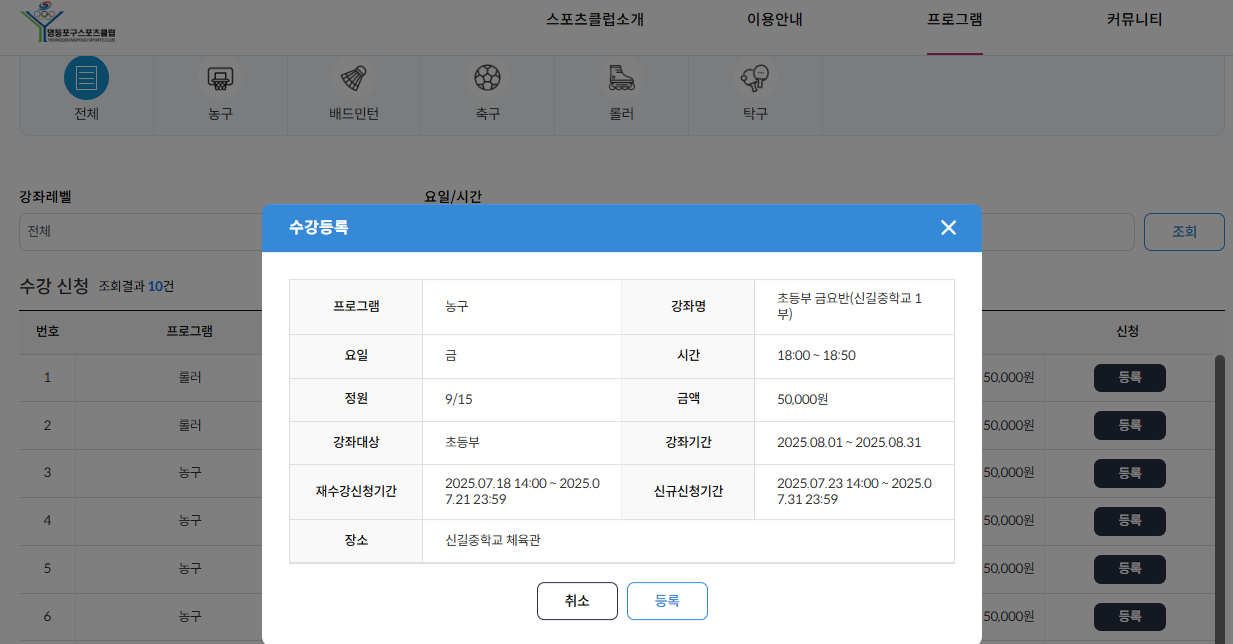Click the 조회 search button

pyautogui.click(x=1184, y=231)
